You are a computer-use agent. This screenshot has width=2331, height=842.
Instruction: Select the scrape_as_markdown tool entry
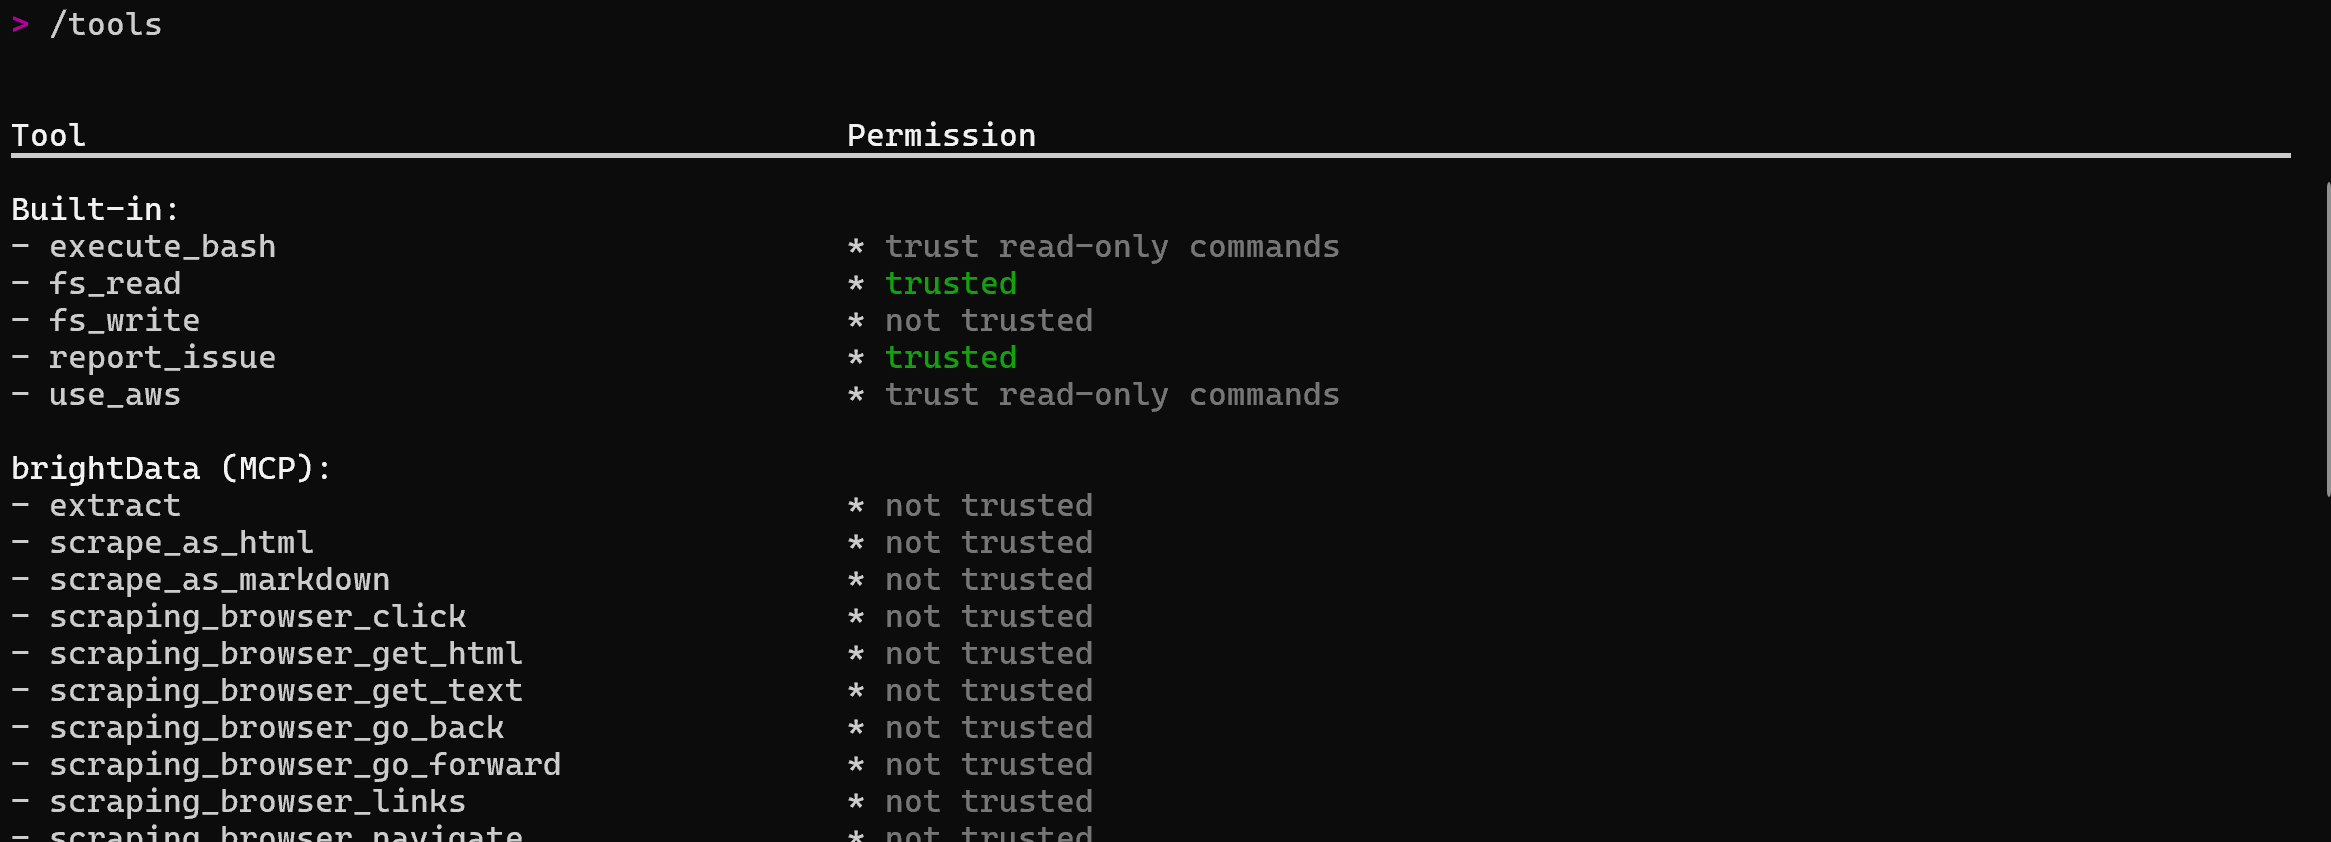(x=219, y=579)
